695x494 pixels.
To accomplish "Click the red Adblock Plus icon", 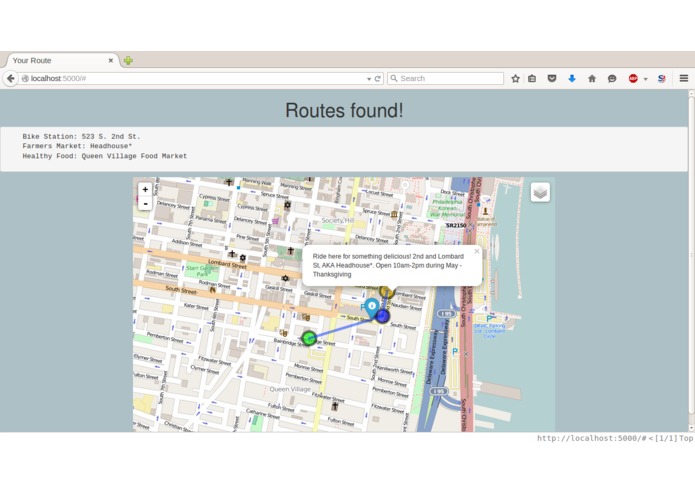I will click(x=633, y=78).
